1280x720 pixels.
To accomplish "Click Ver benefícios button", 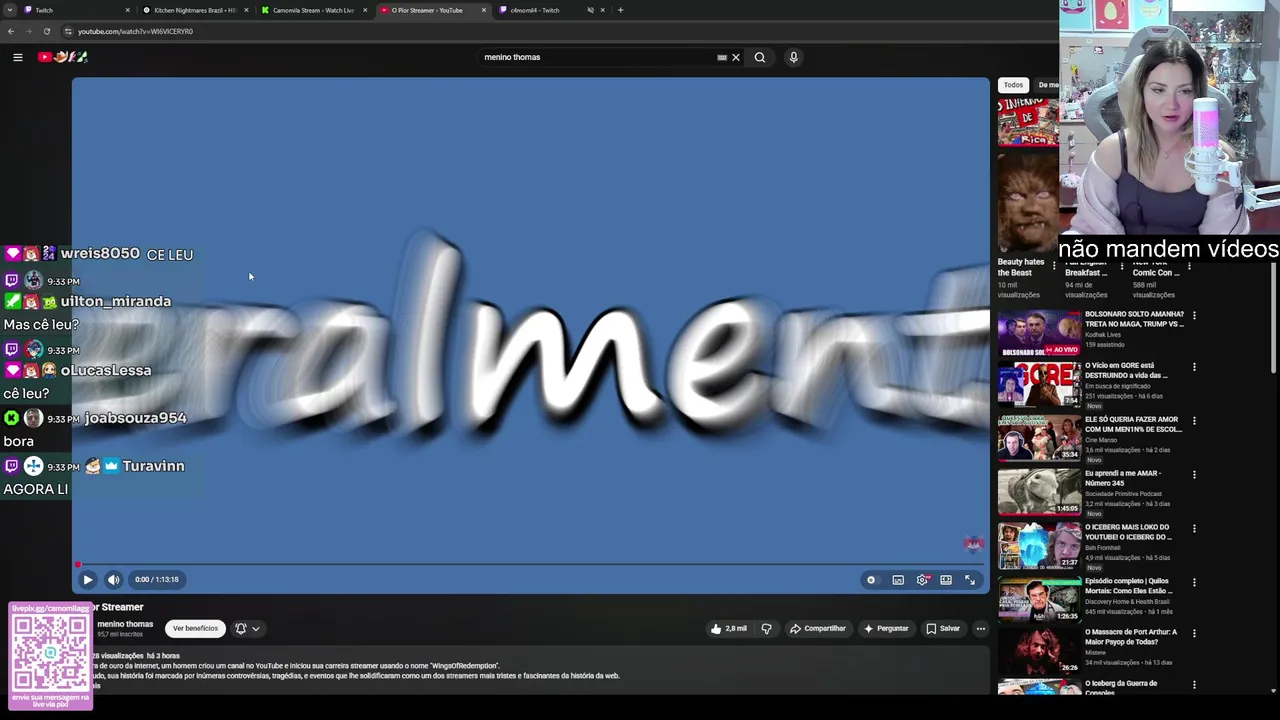I will pyautogui.click(x=195, y=628).
